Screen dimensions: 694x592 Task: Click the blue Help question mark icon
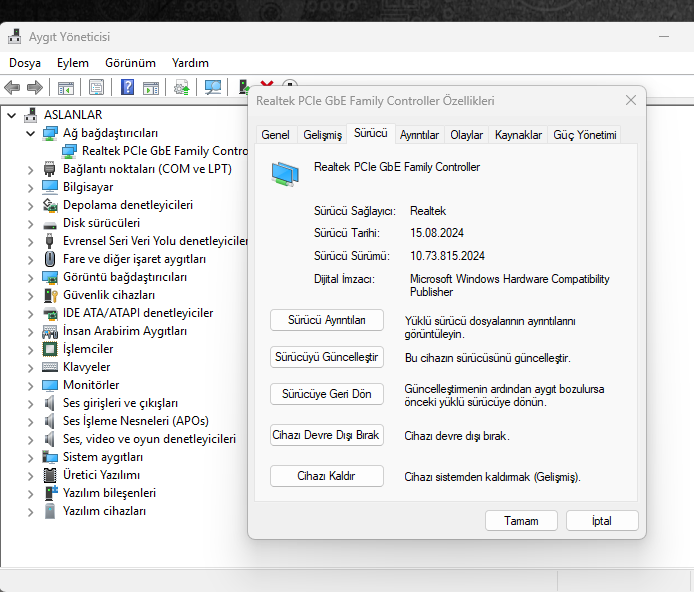(x=127, y=87)
